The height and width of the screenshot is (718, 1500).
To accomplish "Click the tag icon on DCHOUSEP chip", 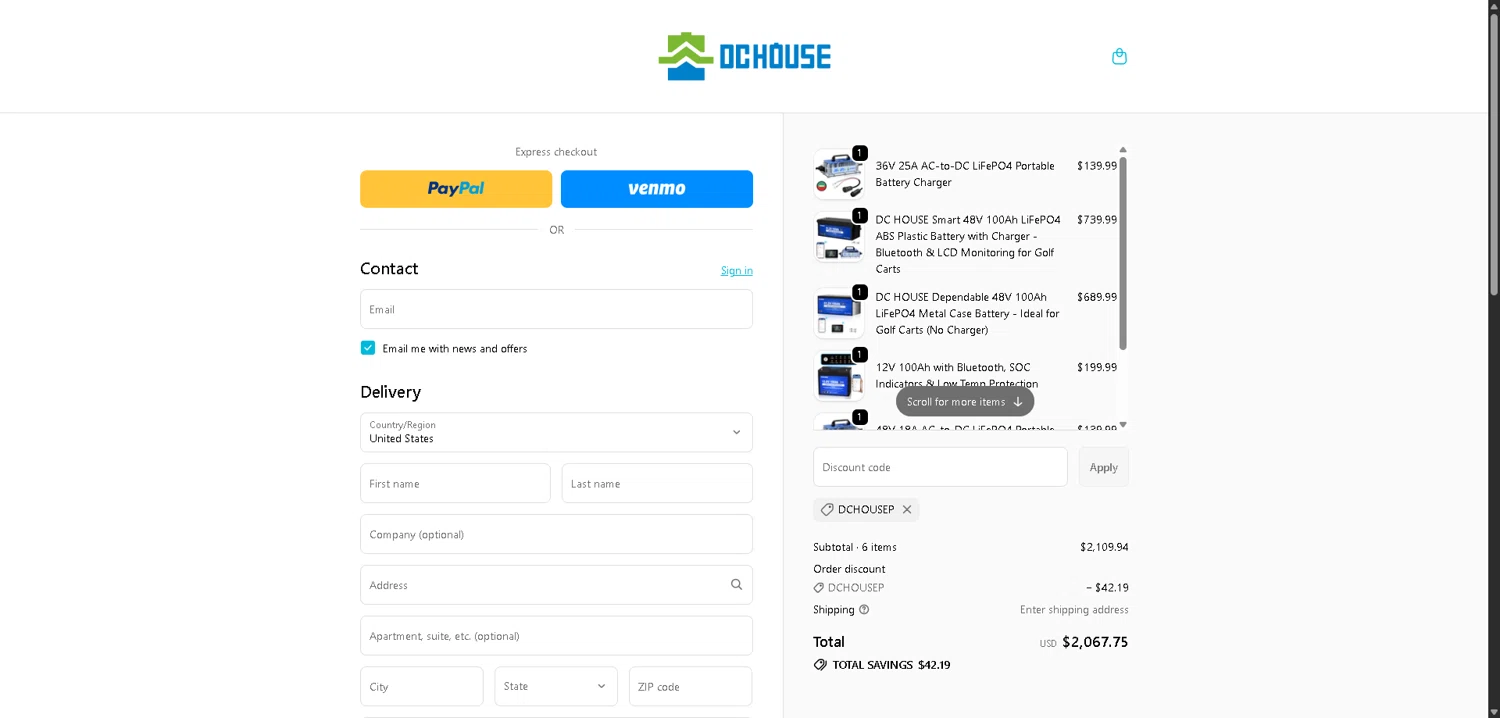I will (x=827, y=509).
